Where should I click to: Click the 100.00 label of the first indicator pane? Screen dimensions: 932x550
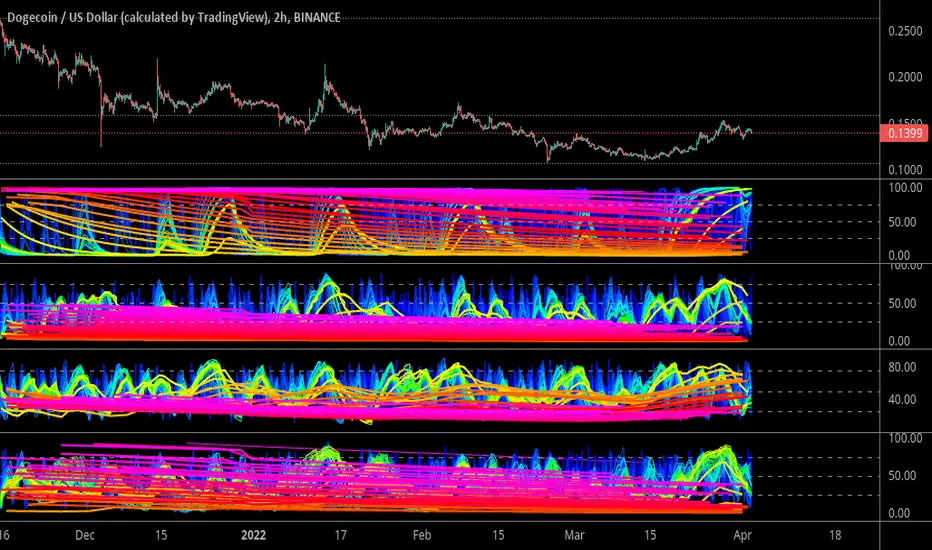905,188
